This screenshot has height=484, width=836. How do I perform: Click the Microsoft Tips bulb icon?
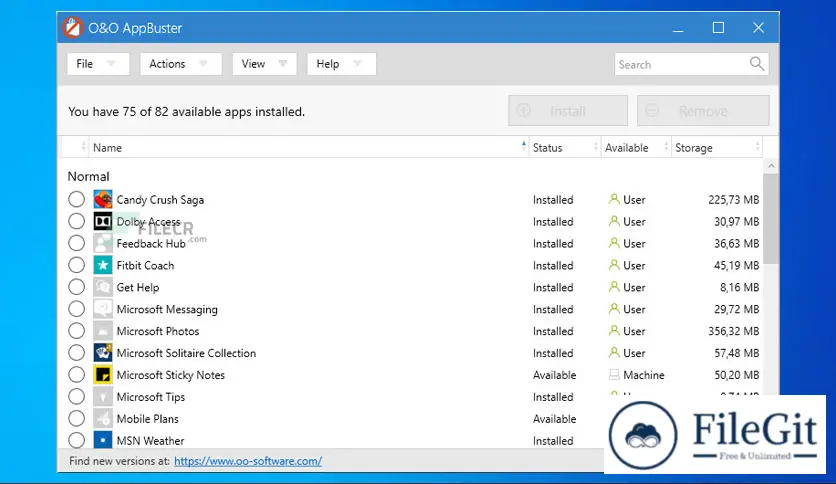(x=103, y=397)
